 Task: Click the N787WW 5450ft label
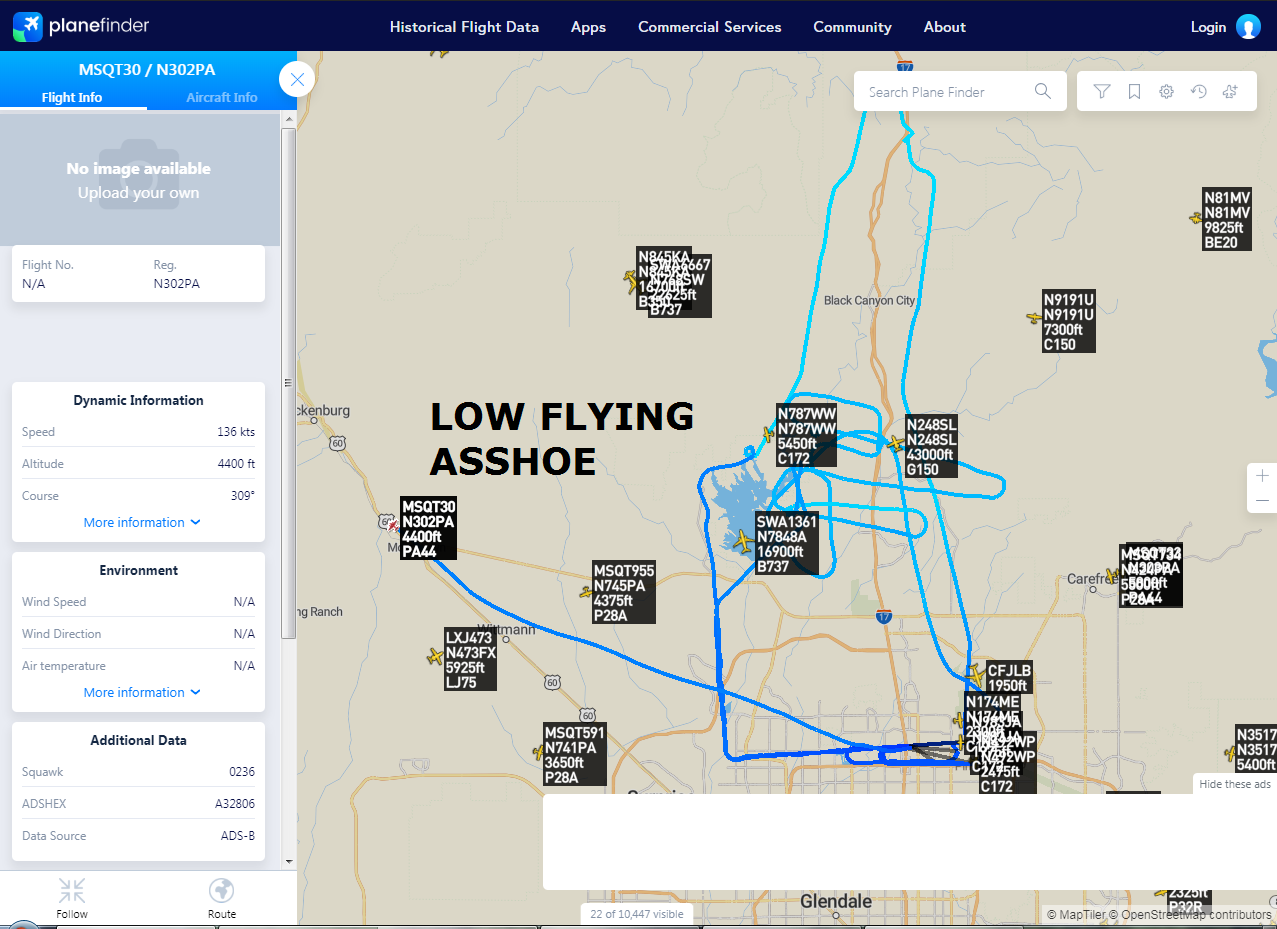tap(807, 436)
